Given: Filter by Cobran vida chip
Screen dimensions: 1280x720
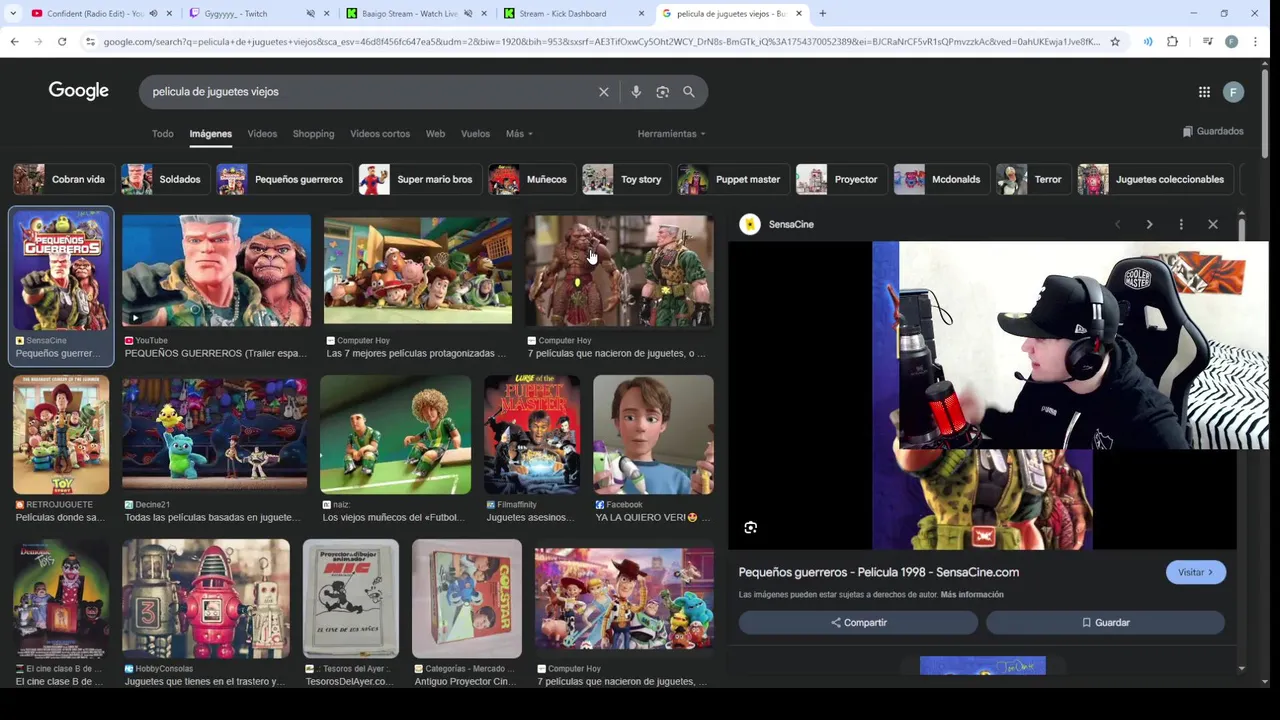Looking at the screenshot, I should click(64, 179).
